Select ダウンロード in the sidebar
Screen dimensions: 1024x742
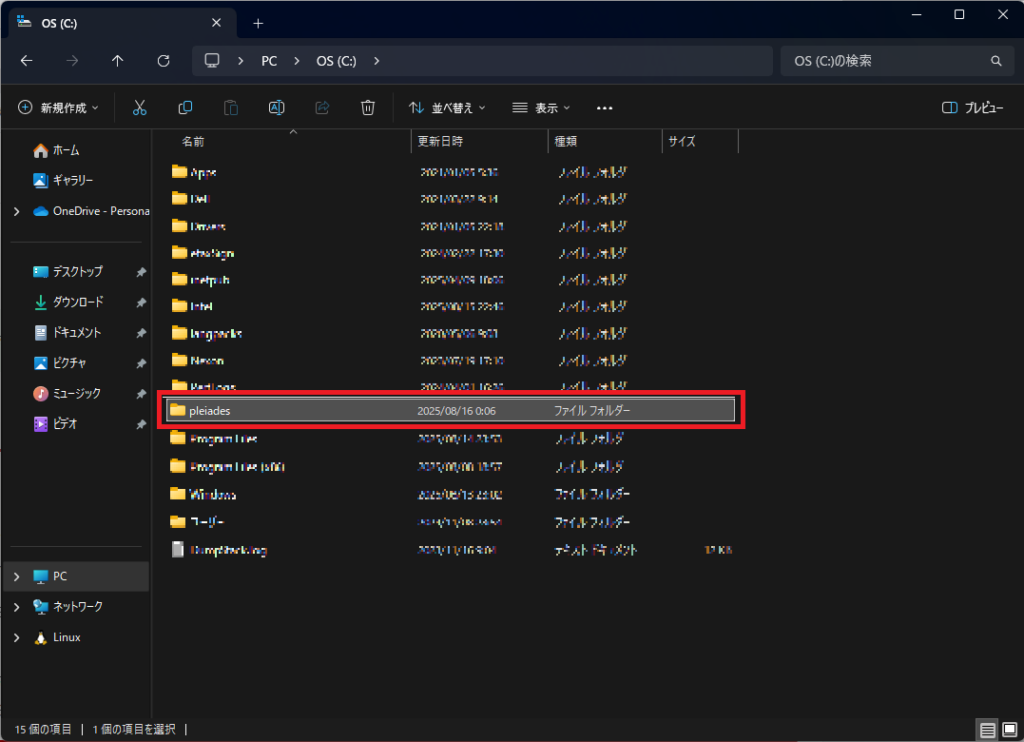pyautogui.click(x=77, y=302)
